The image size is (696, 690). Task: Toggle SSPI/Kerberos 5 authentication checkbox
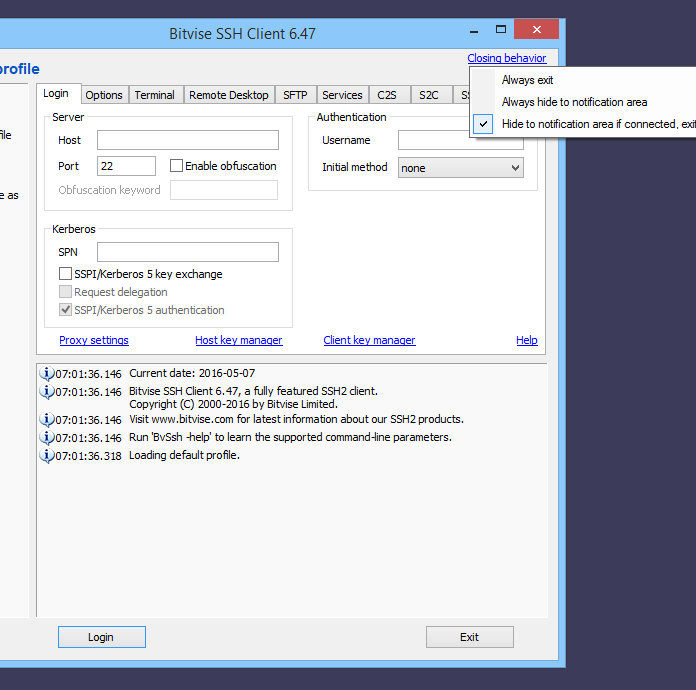click(65, 309)
